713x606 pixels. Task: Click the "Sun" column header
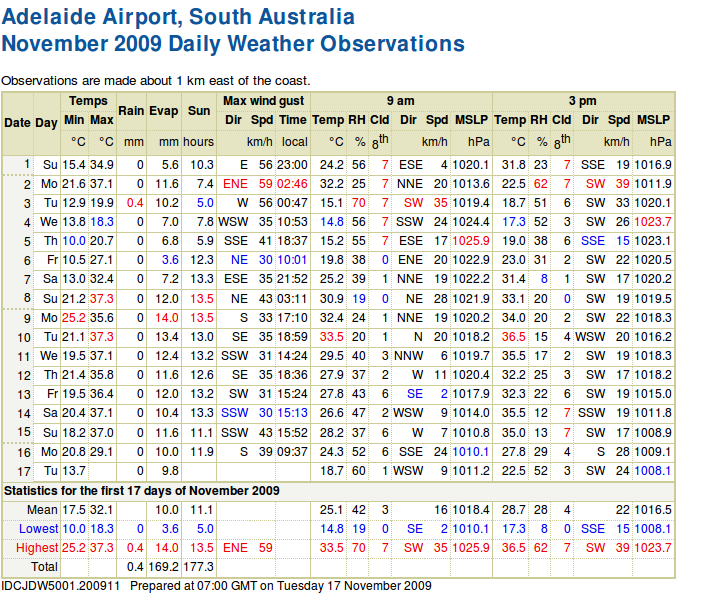[x=199, y=110]
